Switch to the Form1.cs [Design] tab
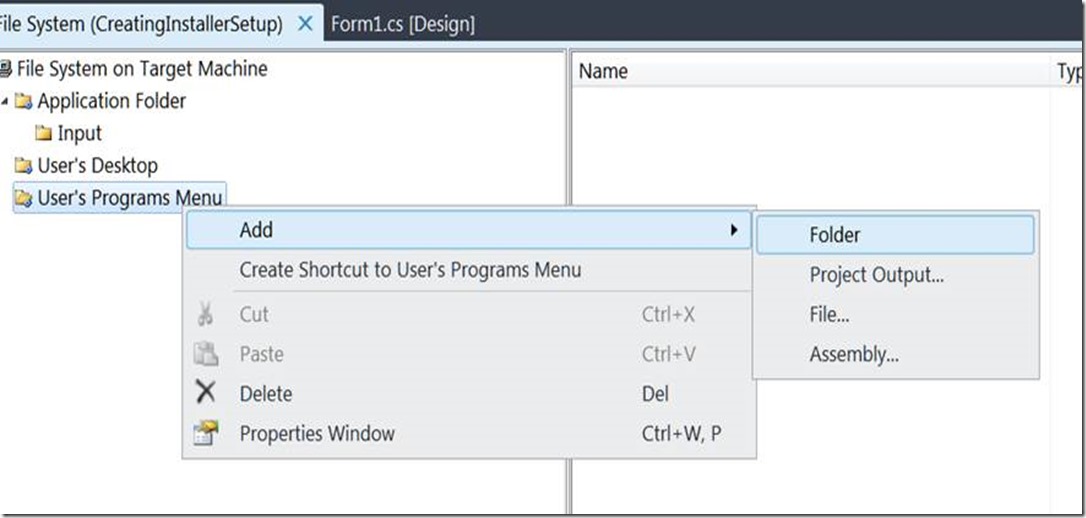The width and height of the screenshot is (1086, 518). click(402, 24)
